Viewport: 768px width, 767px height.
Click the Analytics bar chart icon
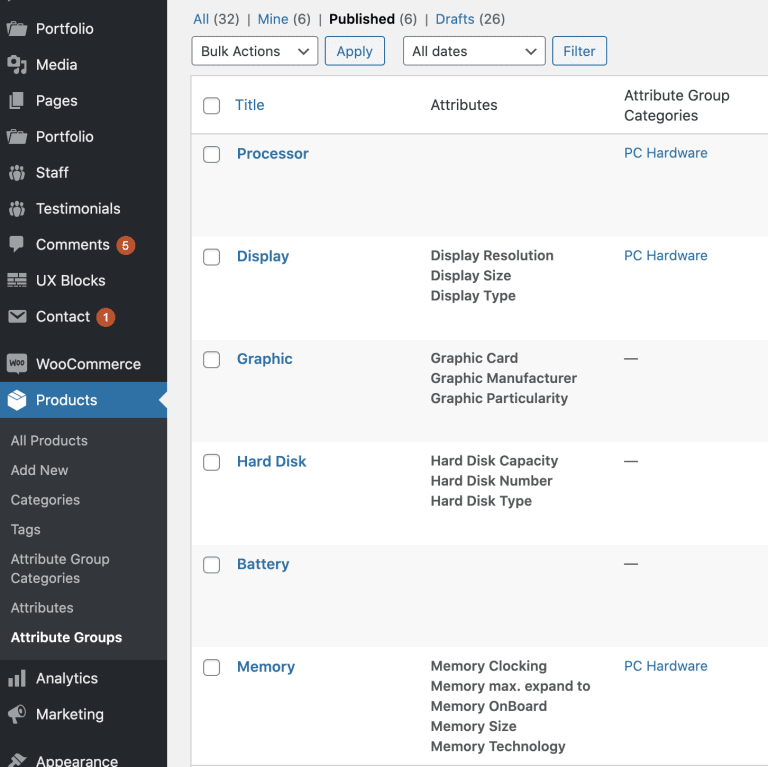(17, 679)
